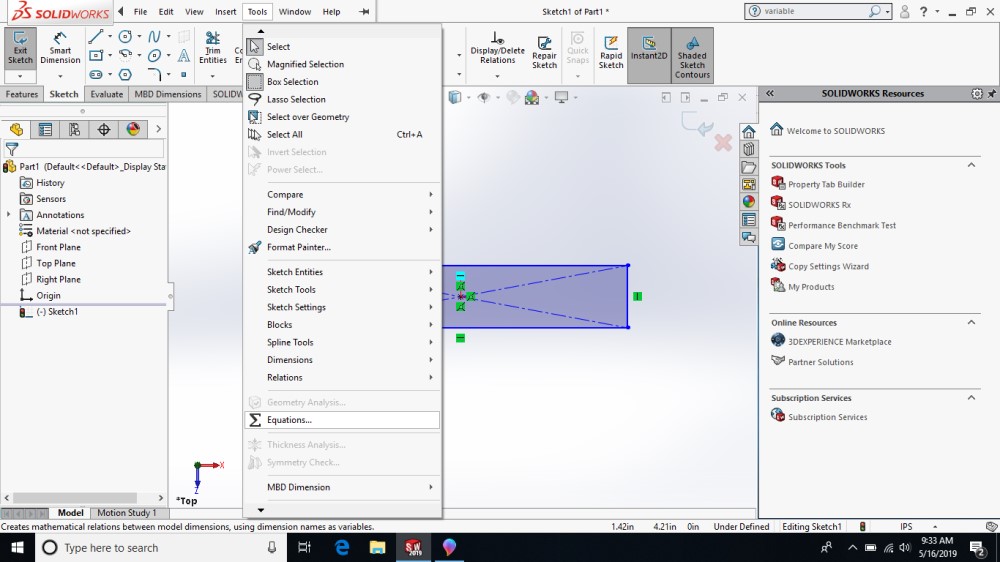Pick the Spline sketch tool
This screenshot has width=1000, height=562.
154,36
